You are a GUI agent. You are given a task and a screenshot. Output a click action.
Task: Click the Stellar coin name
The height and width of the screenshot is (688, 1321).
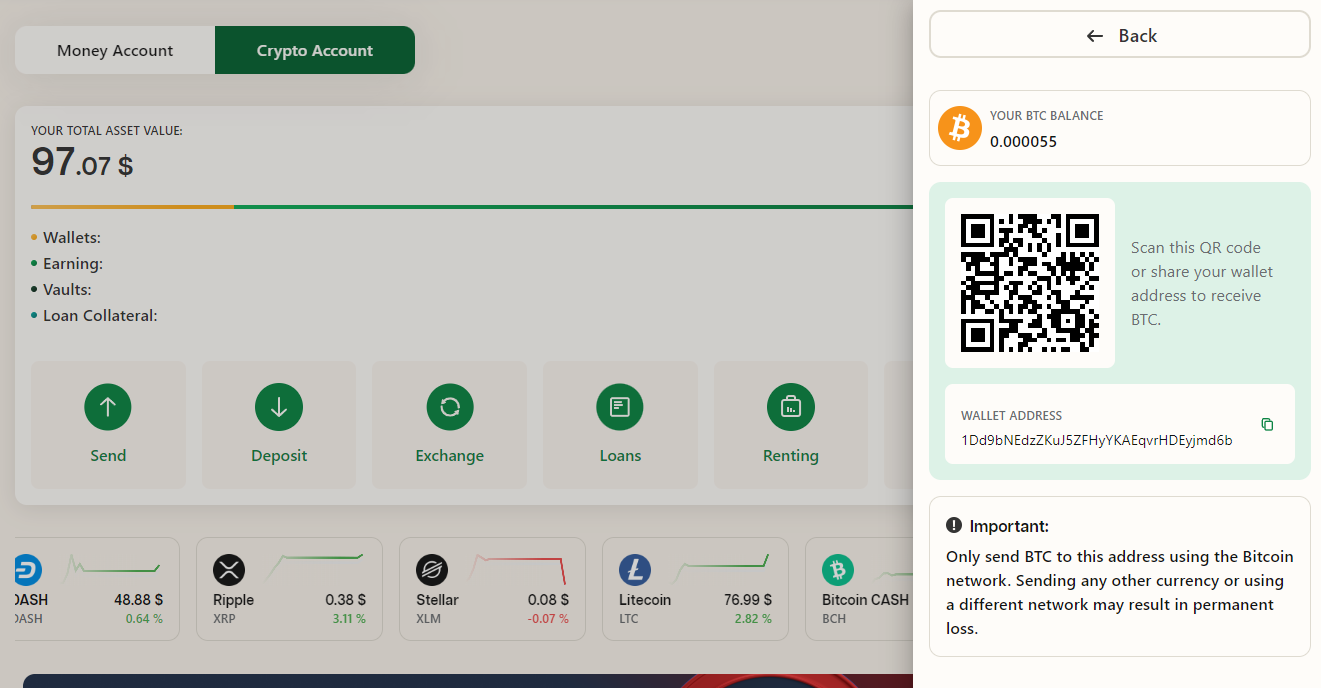437,600
